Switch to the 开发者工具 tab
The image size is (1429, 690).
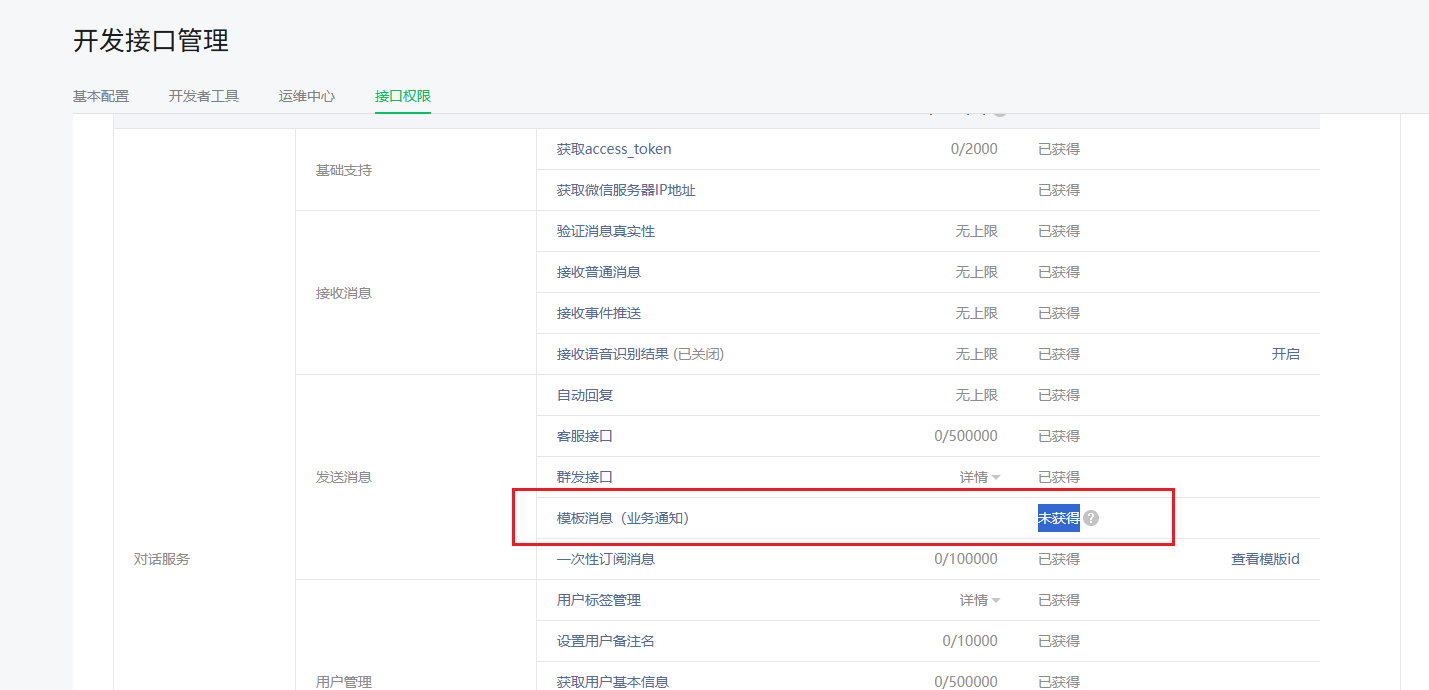point(204,96)
